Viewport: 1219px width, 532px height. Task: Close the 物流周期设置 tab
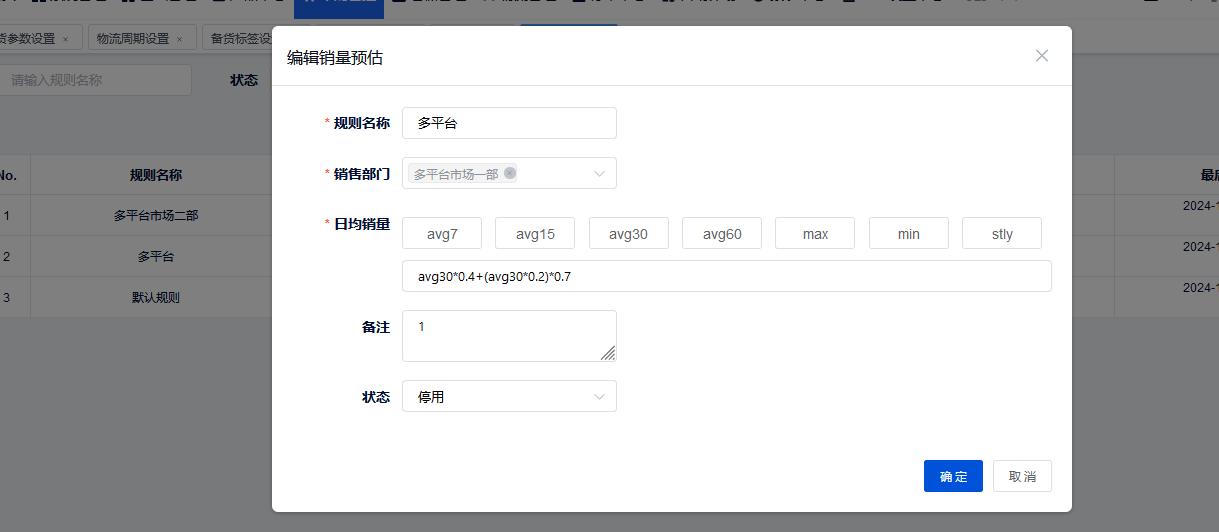[180, 40]
